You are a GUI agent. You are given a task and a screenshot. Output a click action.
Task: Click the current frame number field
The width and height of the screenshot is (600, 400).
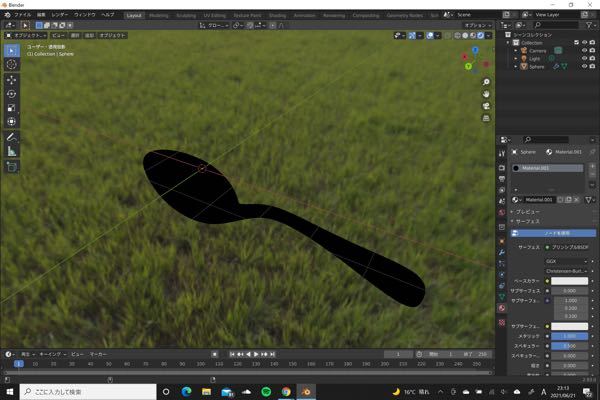(x=398, y=354)
